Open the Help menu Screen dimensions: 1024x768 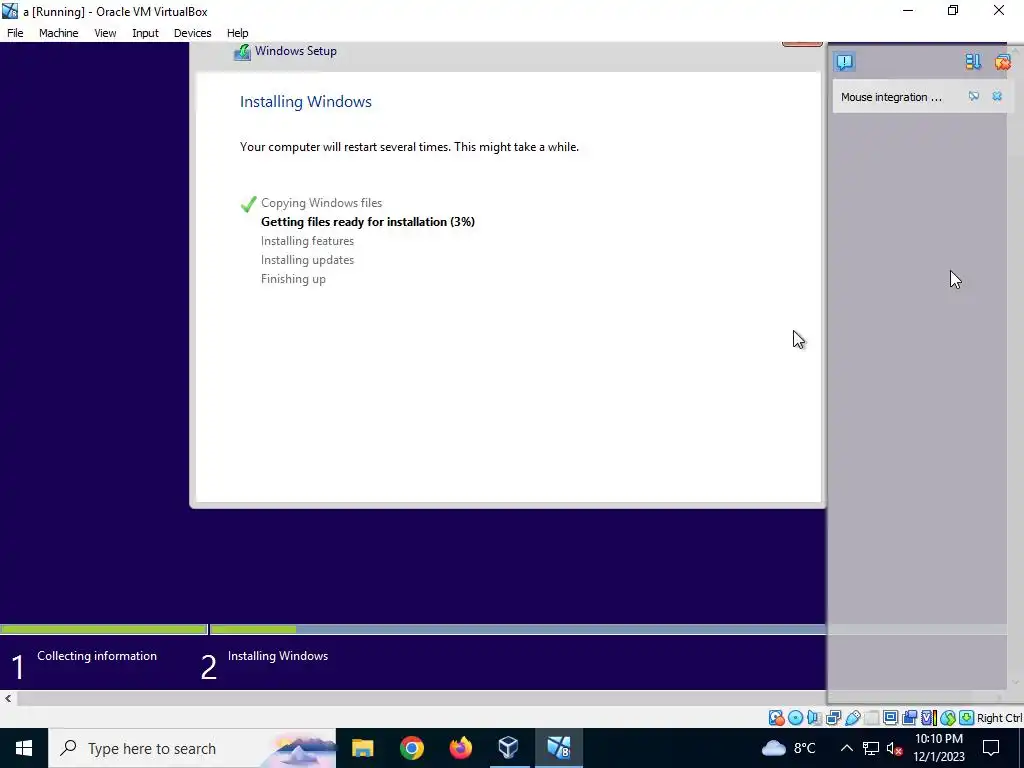pyautogui.click(x=238, y=33)
